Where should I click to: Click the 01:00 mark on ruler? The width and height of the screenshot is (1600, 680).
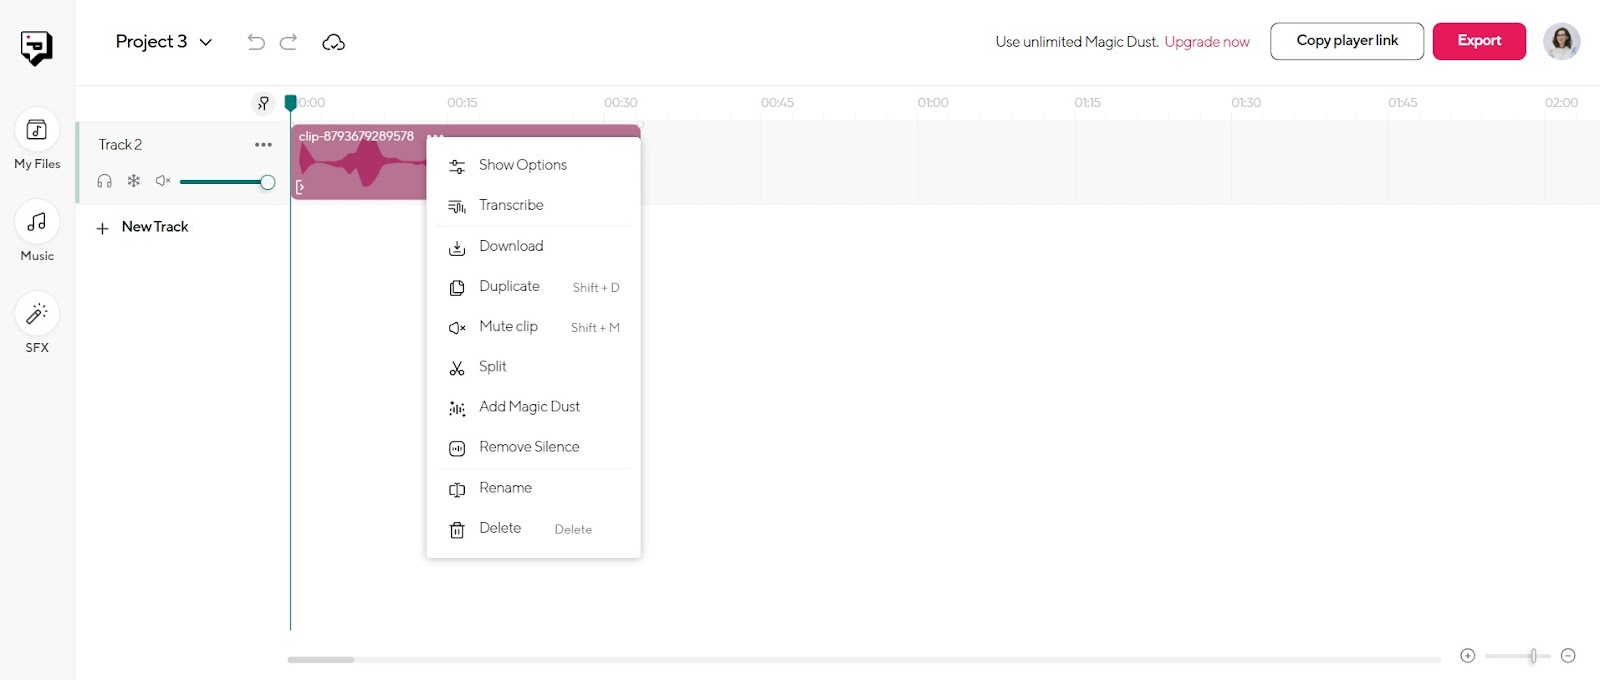coord(933,103)
